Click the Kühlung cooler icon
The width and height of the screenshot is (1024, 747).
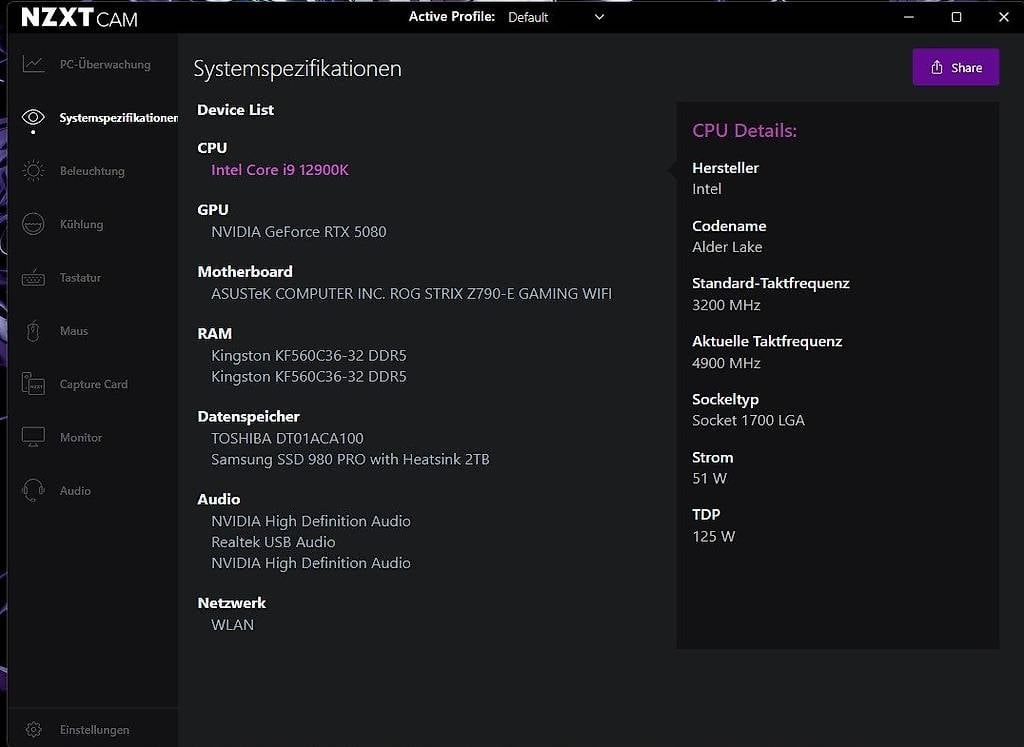(33, 224)
